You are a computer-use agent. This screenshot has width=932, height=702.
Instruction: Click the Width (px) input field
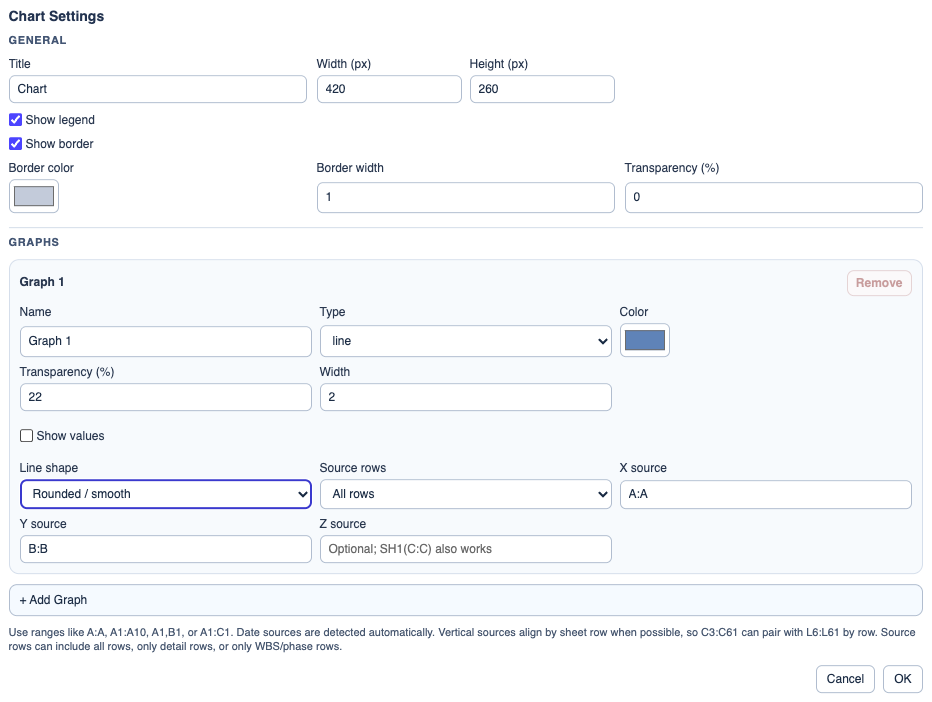click(x=389, y=89)
